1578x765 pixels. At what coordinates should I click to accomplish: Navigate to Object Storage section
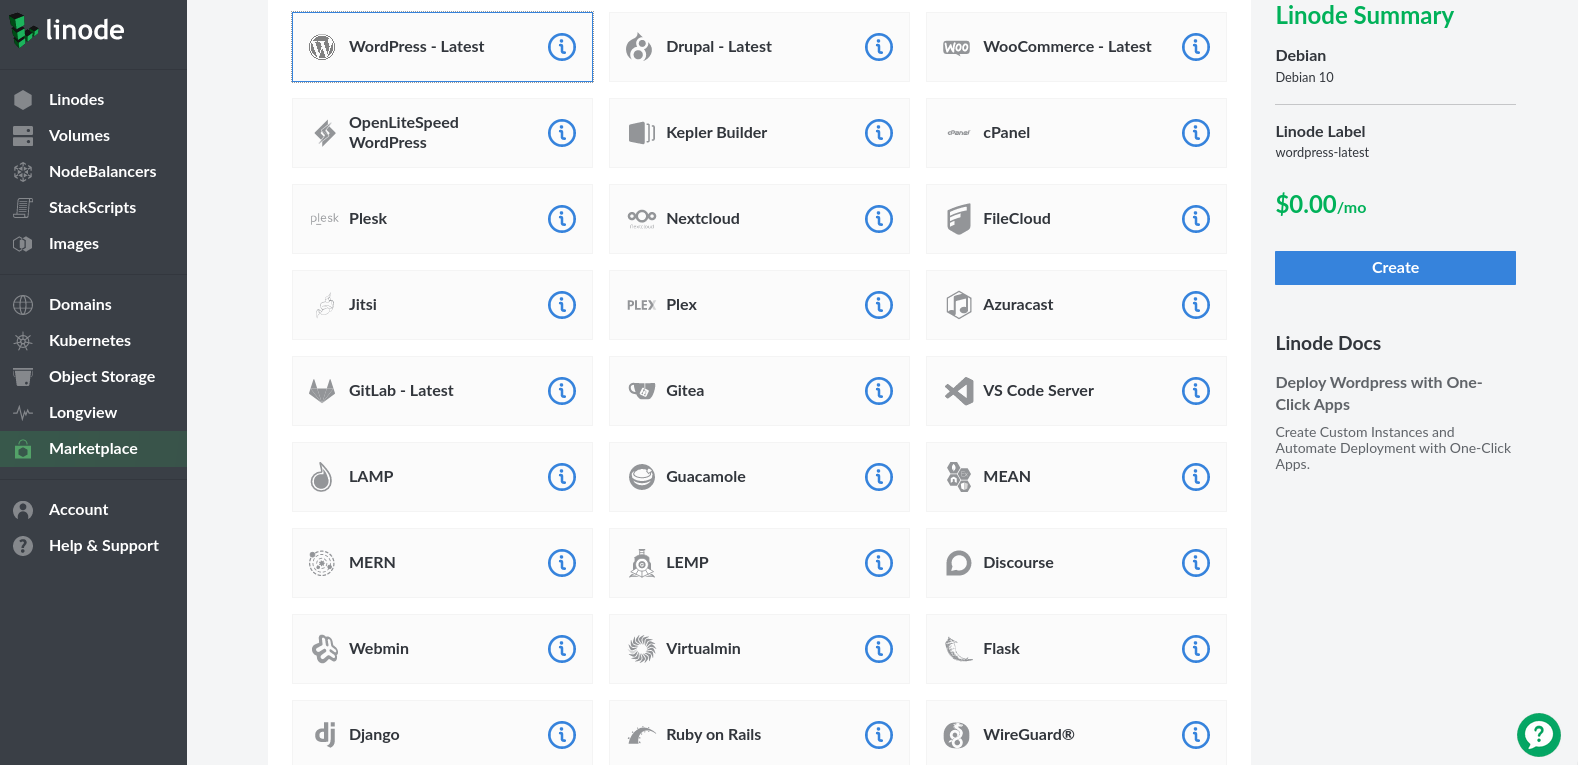pyautogui.click(x=101, y=377)
